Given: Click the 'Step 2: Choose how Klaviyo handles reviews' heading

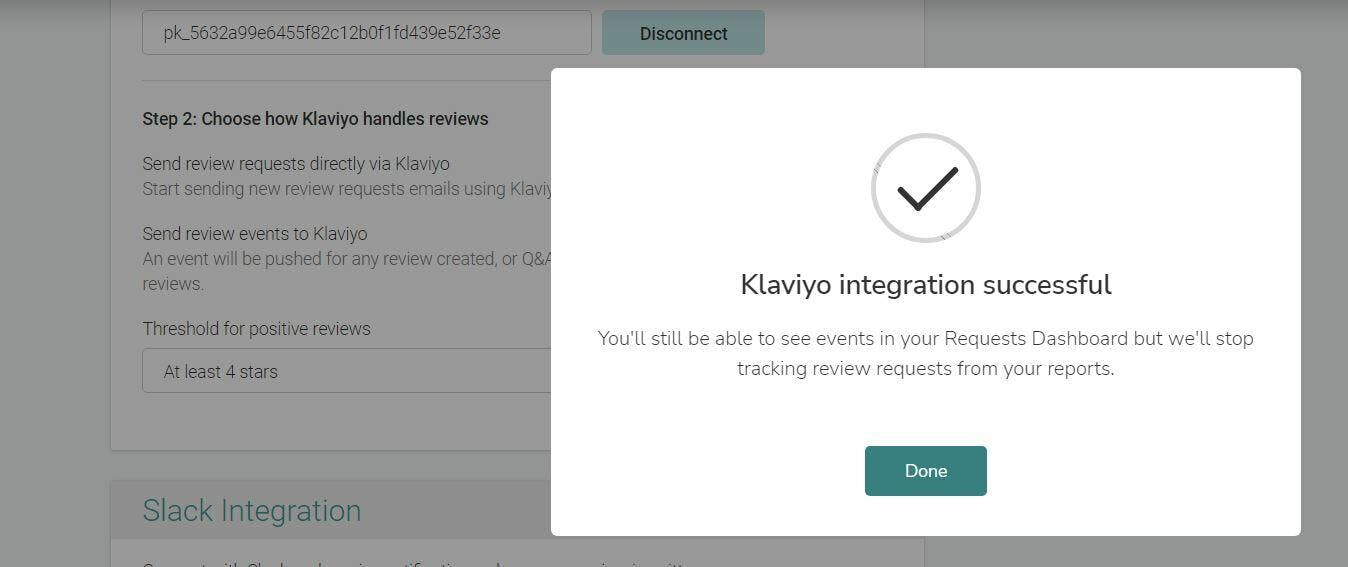Looking at the screenshot, I should pyautogui.click(x=315, y=119).
